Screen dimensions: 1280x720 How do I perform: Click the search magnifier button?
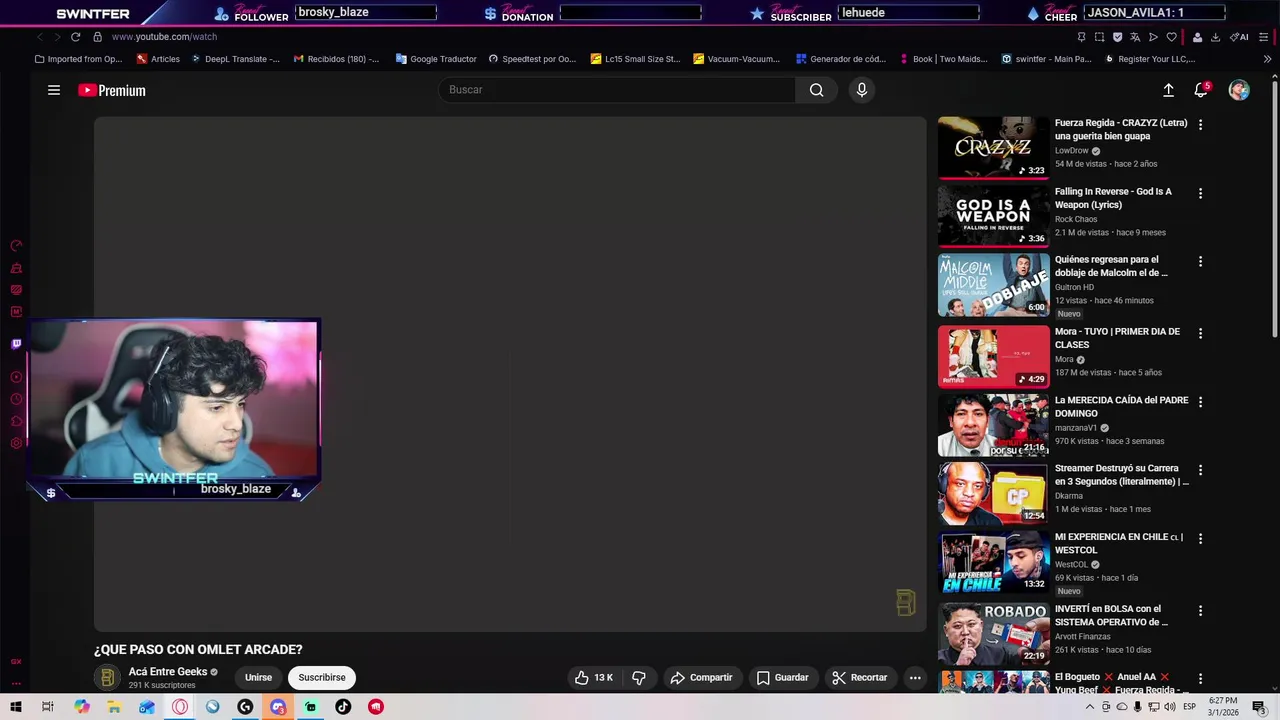816,90
